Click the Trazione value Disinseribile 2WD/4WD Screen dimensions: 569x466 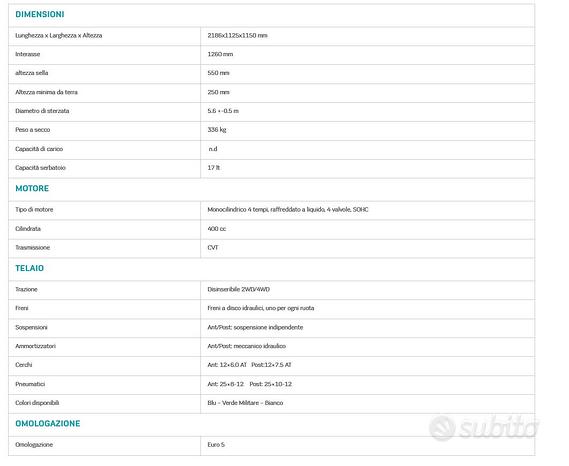click(239, 290)
